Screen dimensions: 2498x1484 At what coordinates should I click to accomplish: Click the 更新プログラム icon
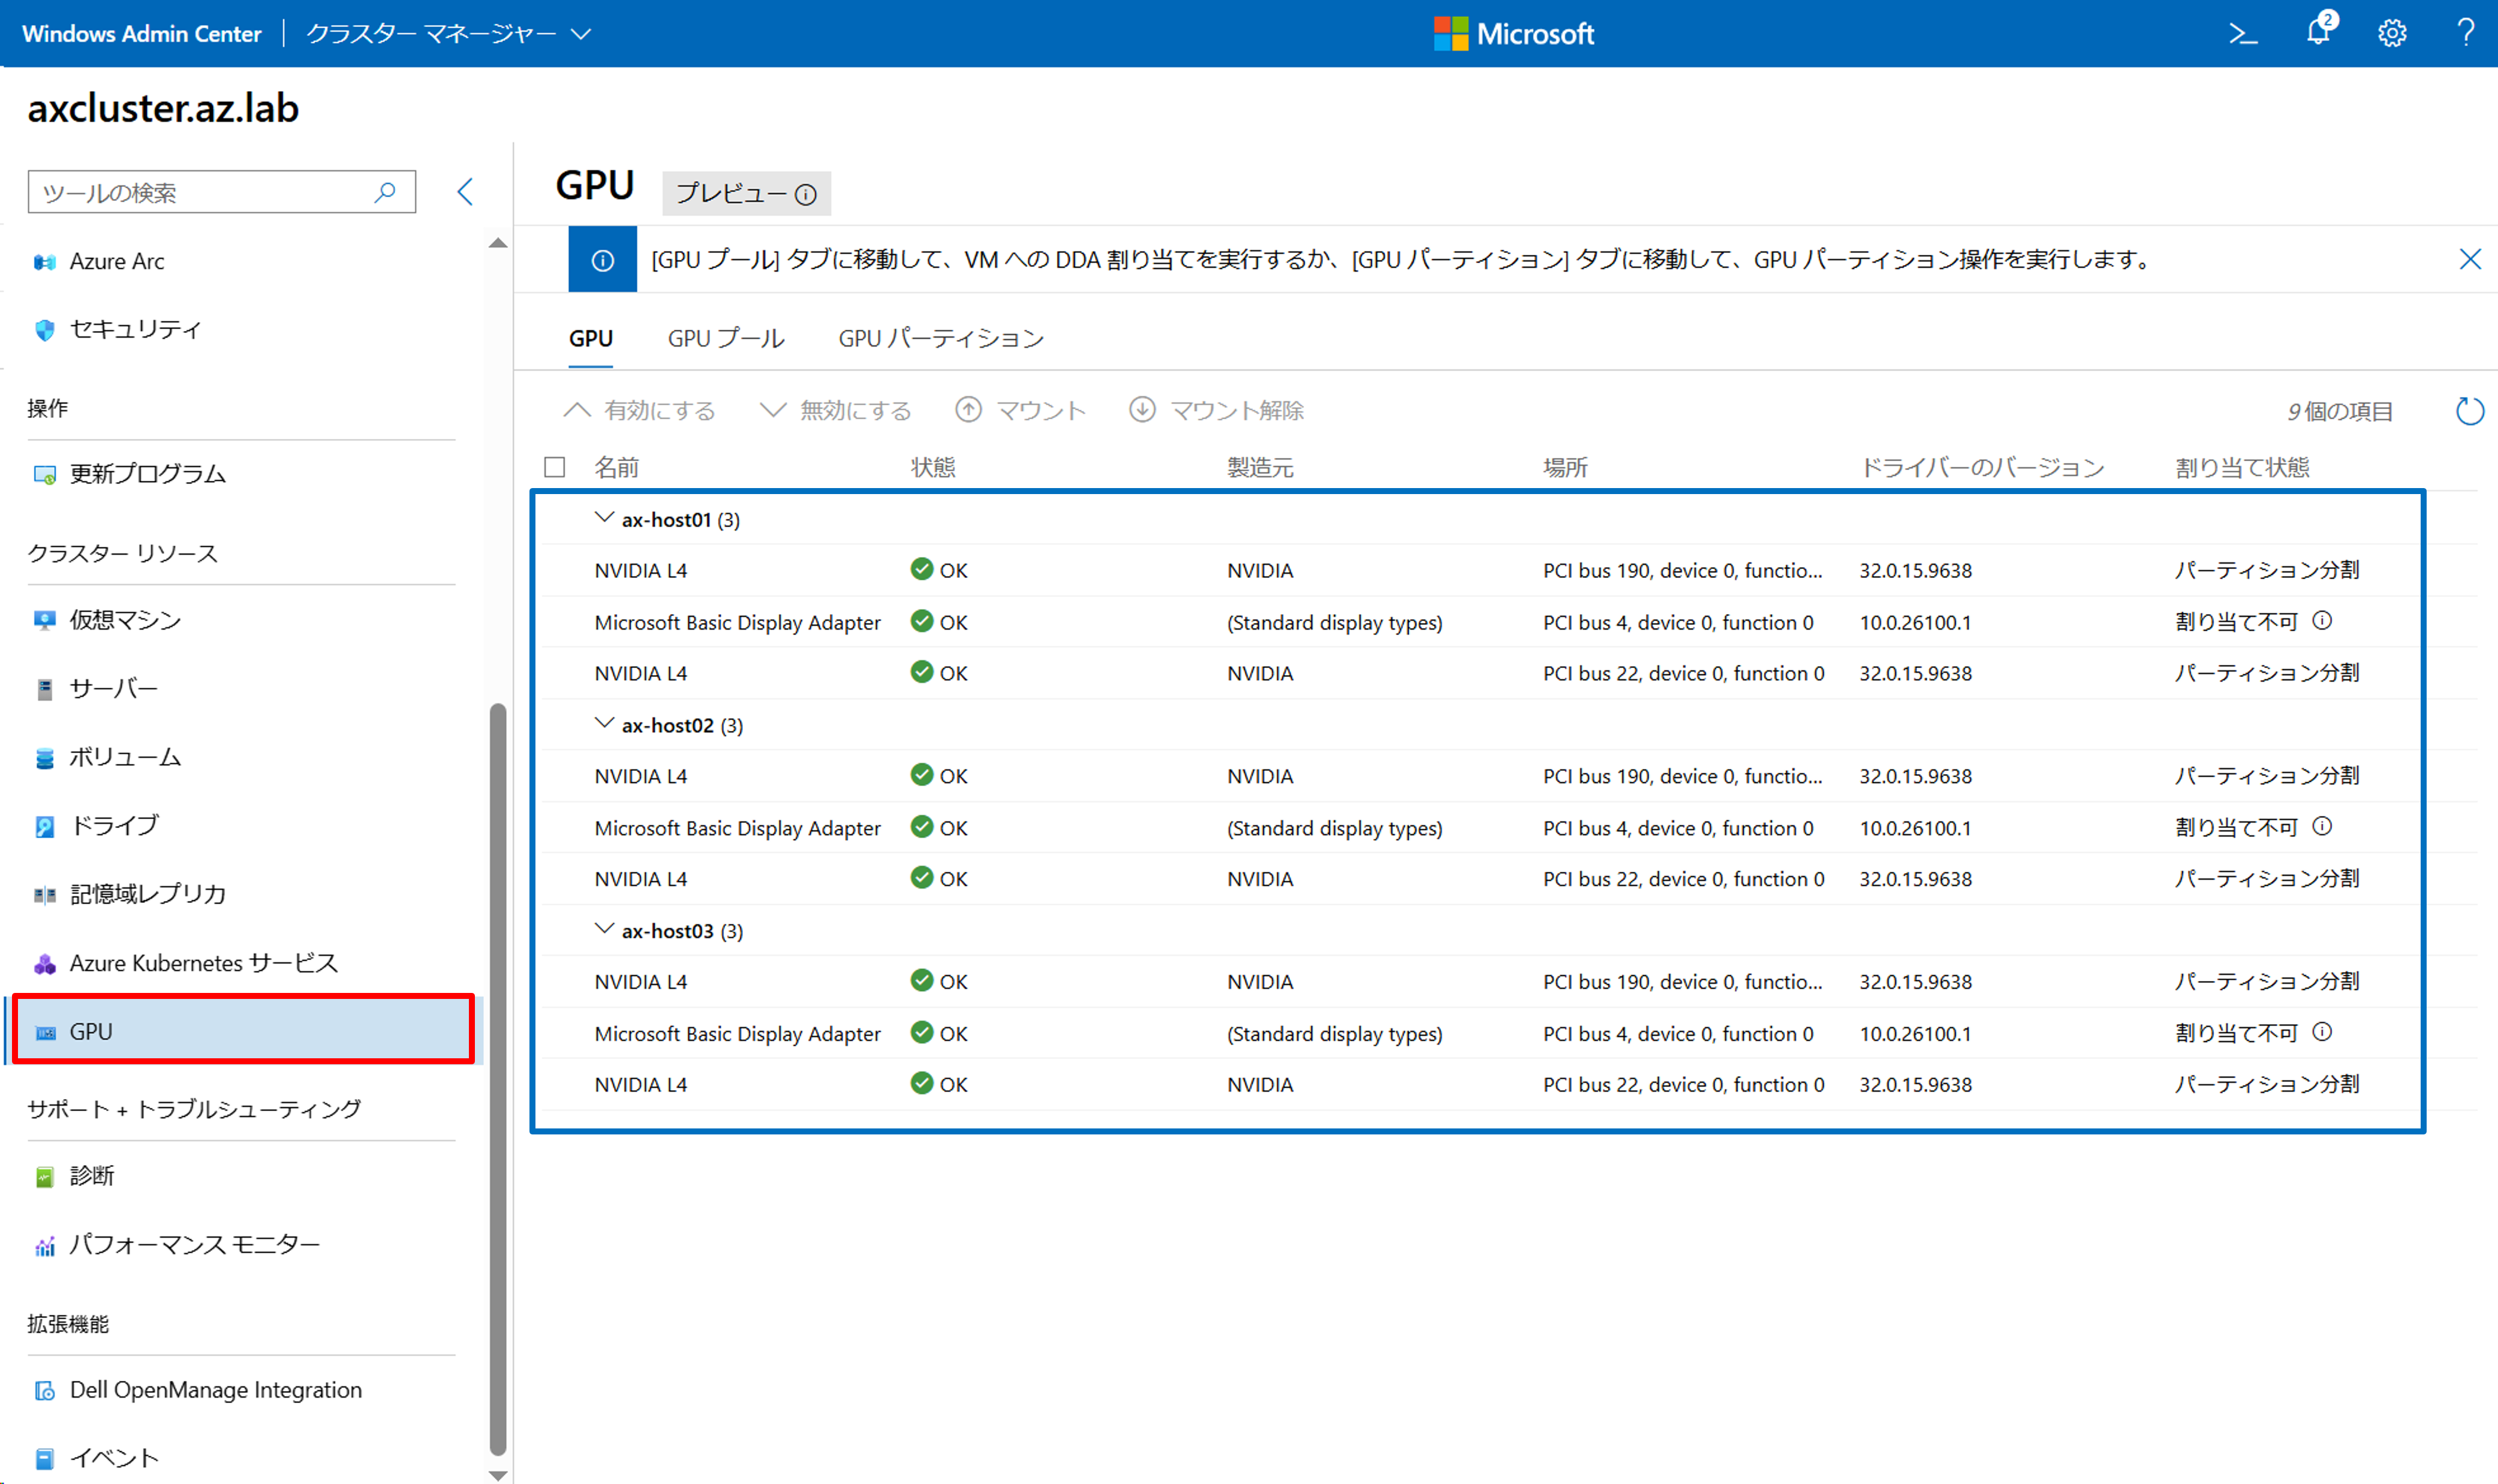(x=45, y=474)
